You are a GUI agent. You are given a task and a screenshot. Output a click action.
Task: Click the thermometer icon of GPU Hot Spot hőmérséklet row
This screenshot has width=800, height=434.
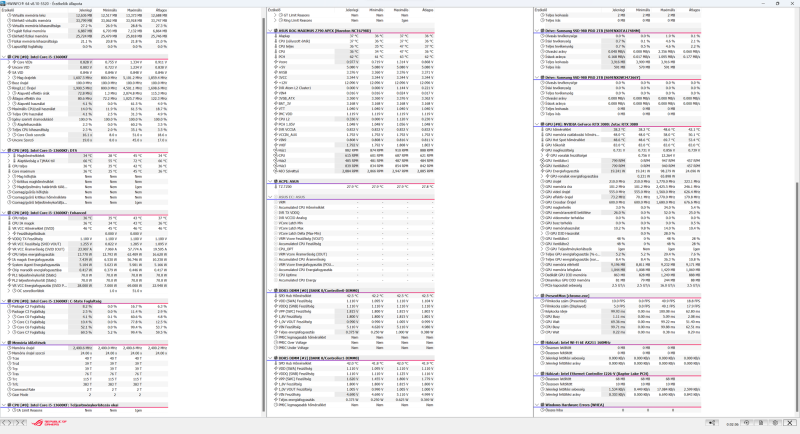coord(542,140)
